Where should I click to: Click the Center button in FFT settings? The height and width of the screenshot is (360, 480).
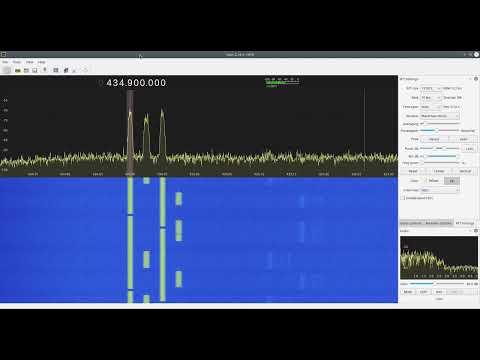439,171
